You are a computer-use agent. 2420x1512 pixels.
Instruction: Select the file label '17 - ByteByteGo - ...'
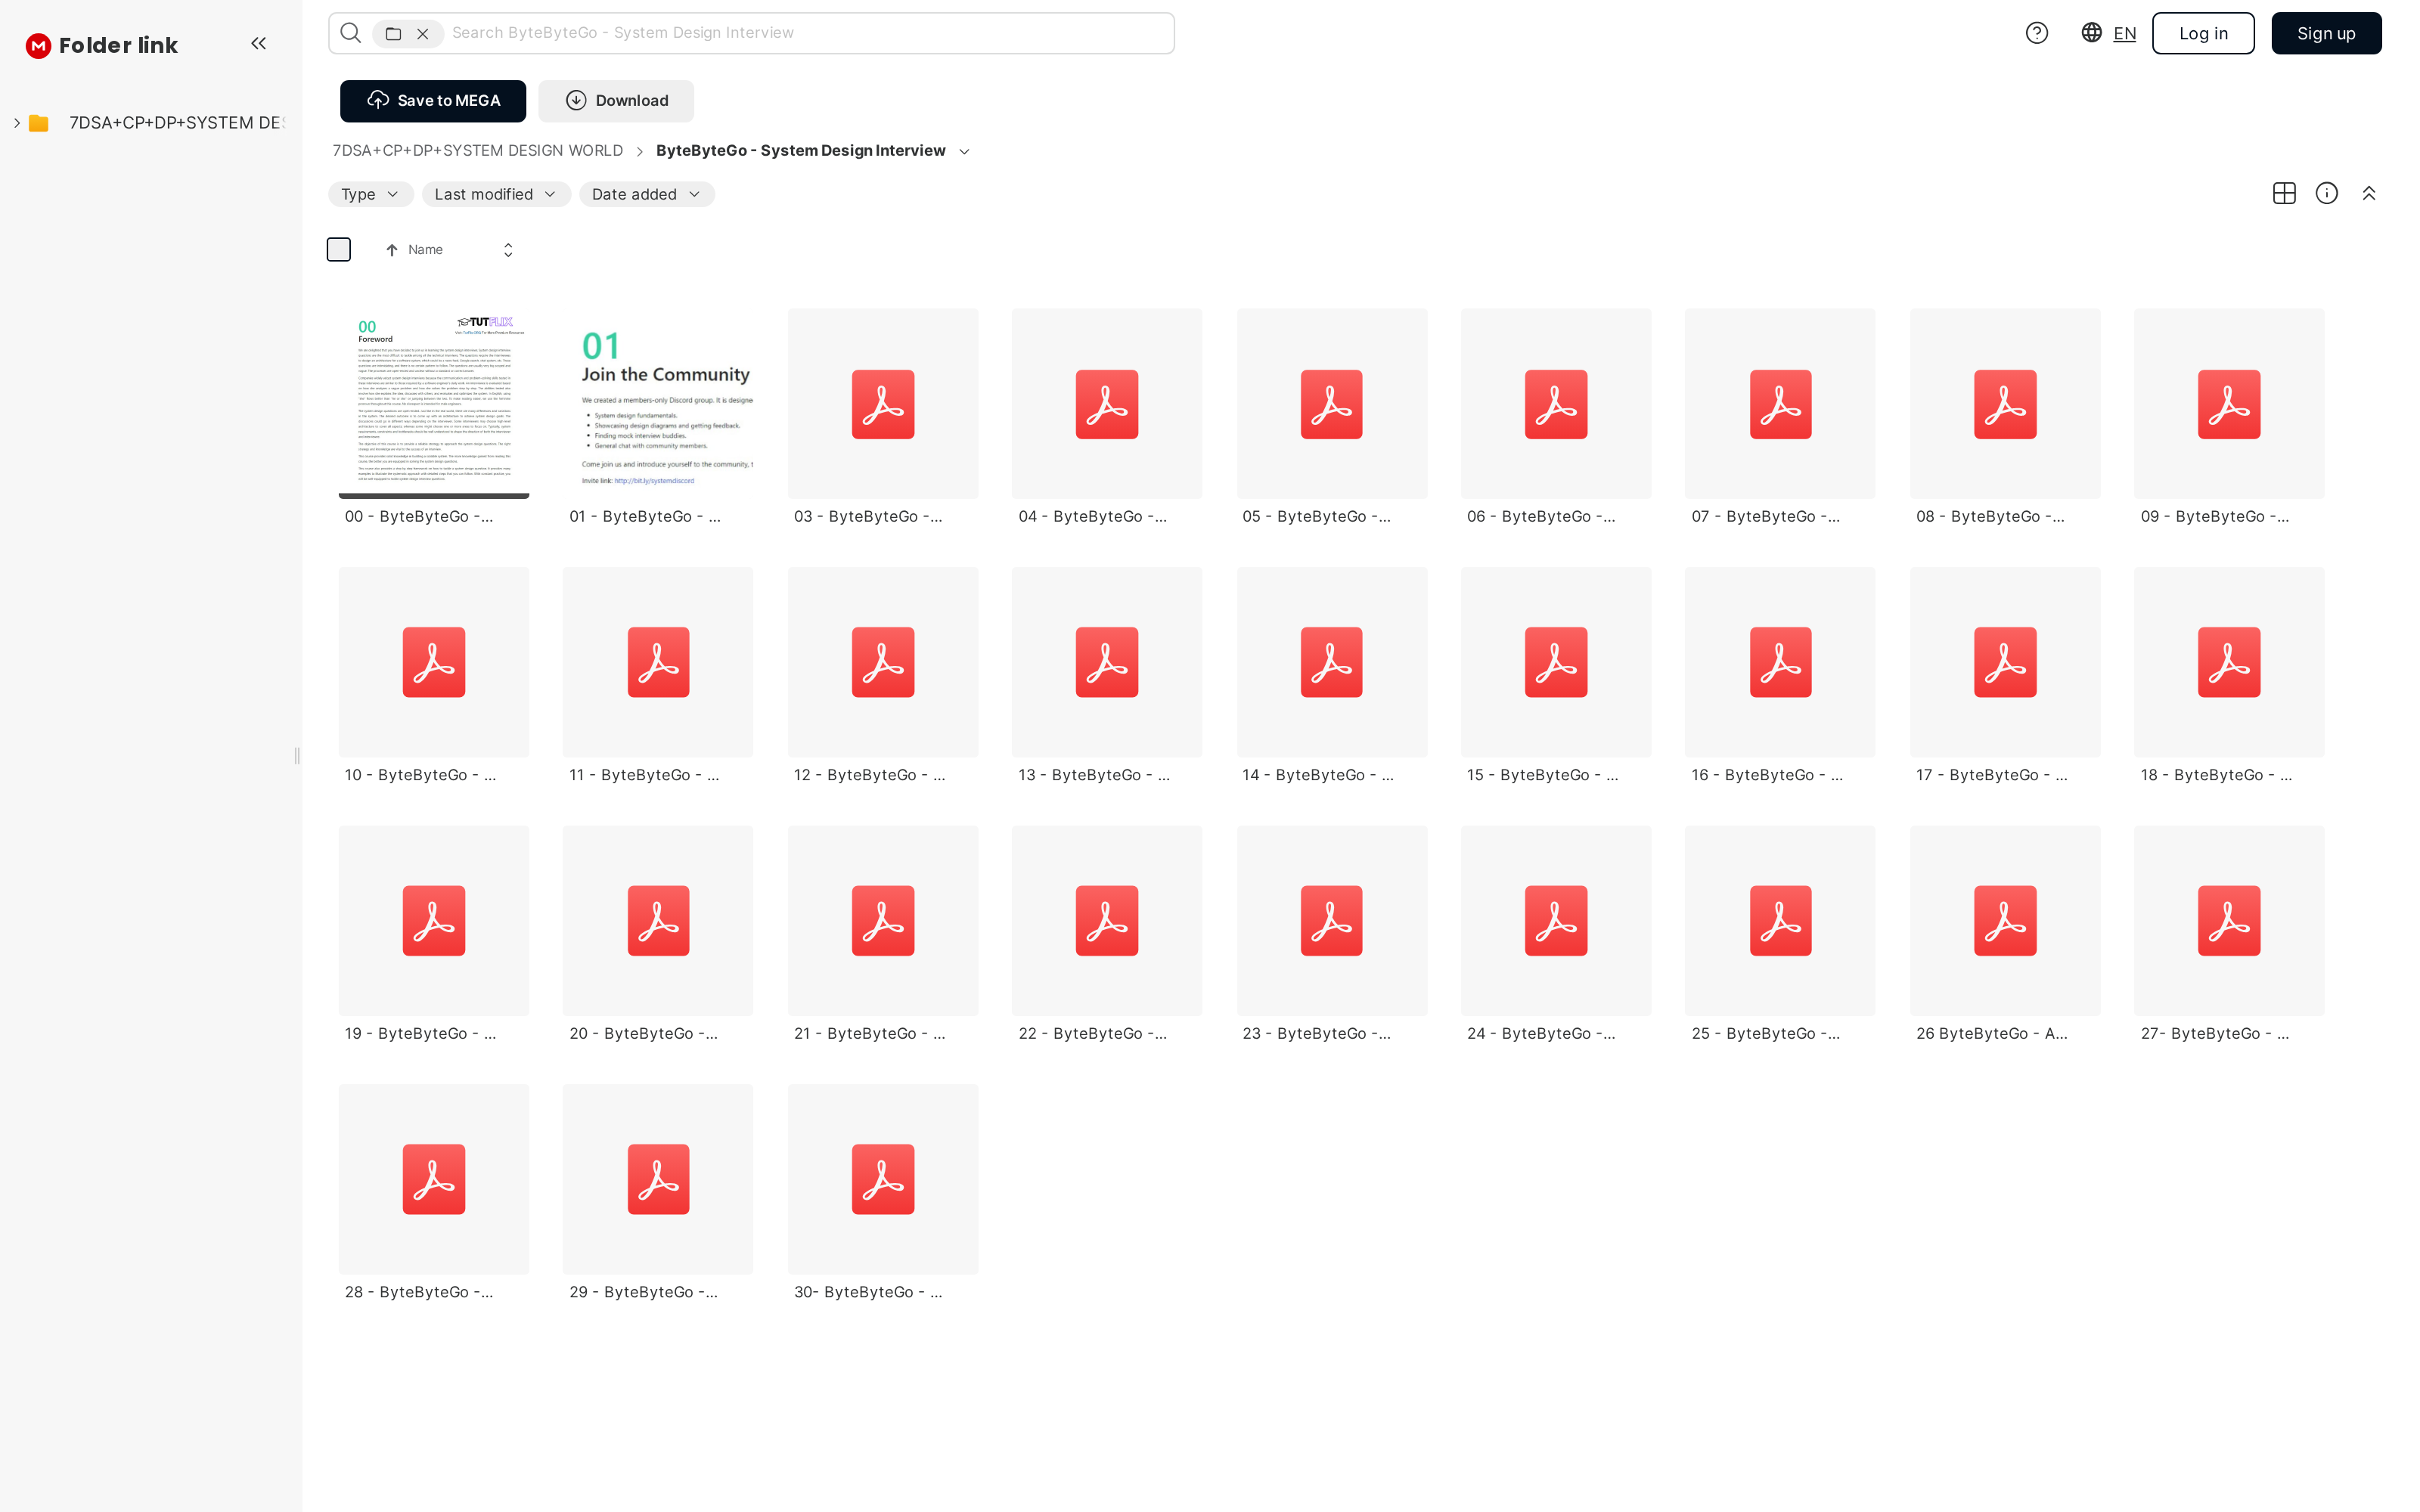coord(1991,775)
